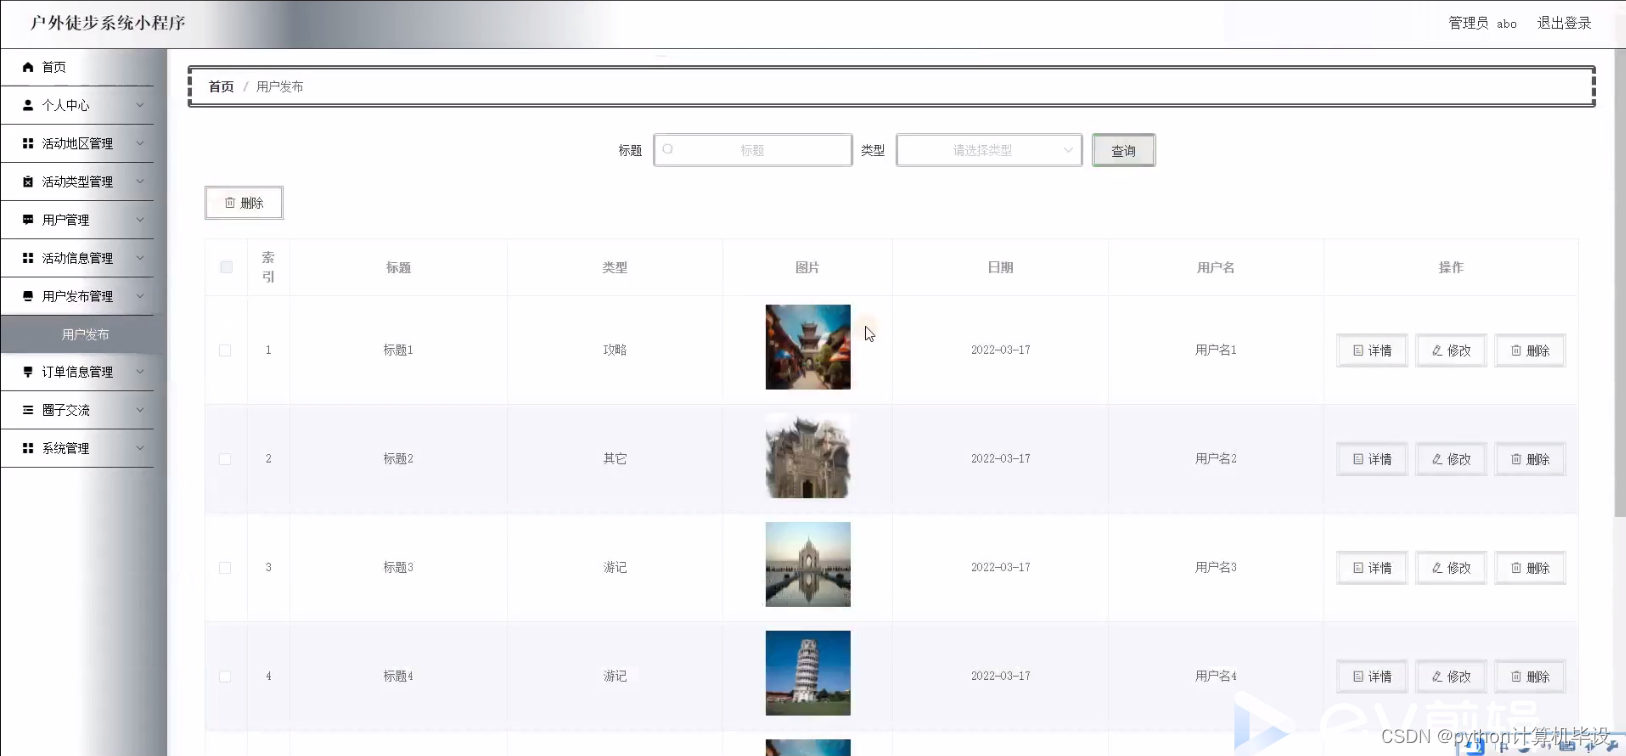Click 删除 trash icon in row 标题3

(1516, 568)
